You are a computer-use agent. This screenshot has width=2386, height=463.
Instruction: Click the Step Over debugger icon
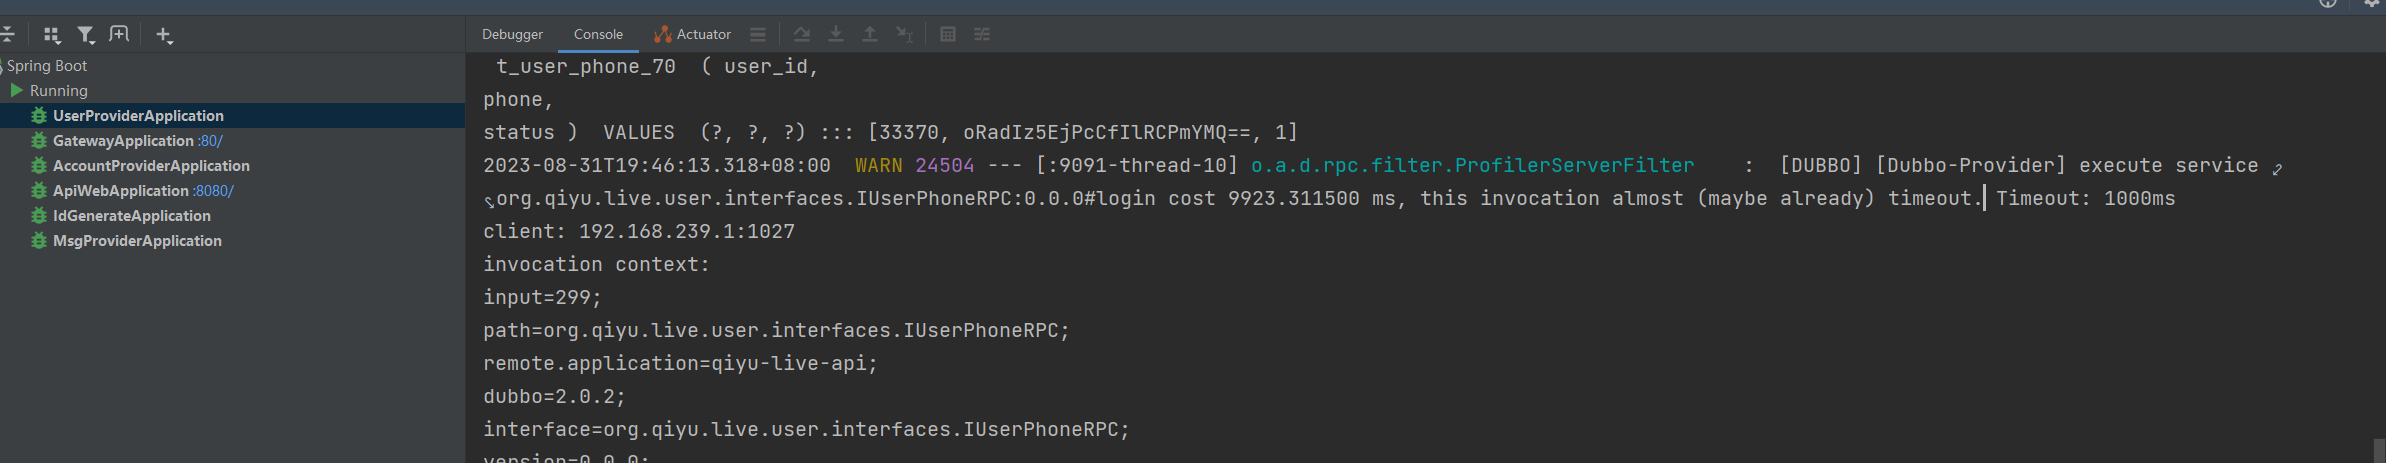coord(802,35)
